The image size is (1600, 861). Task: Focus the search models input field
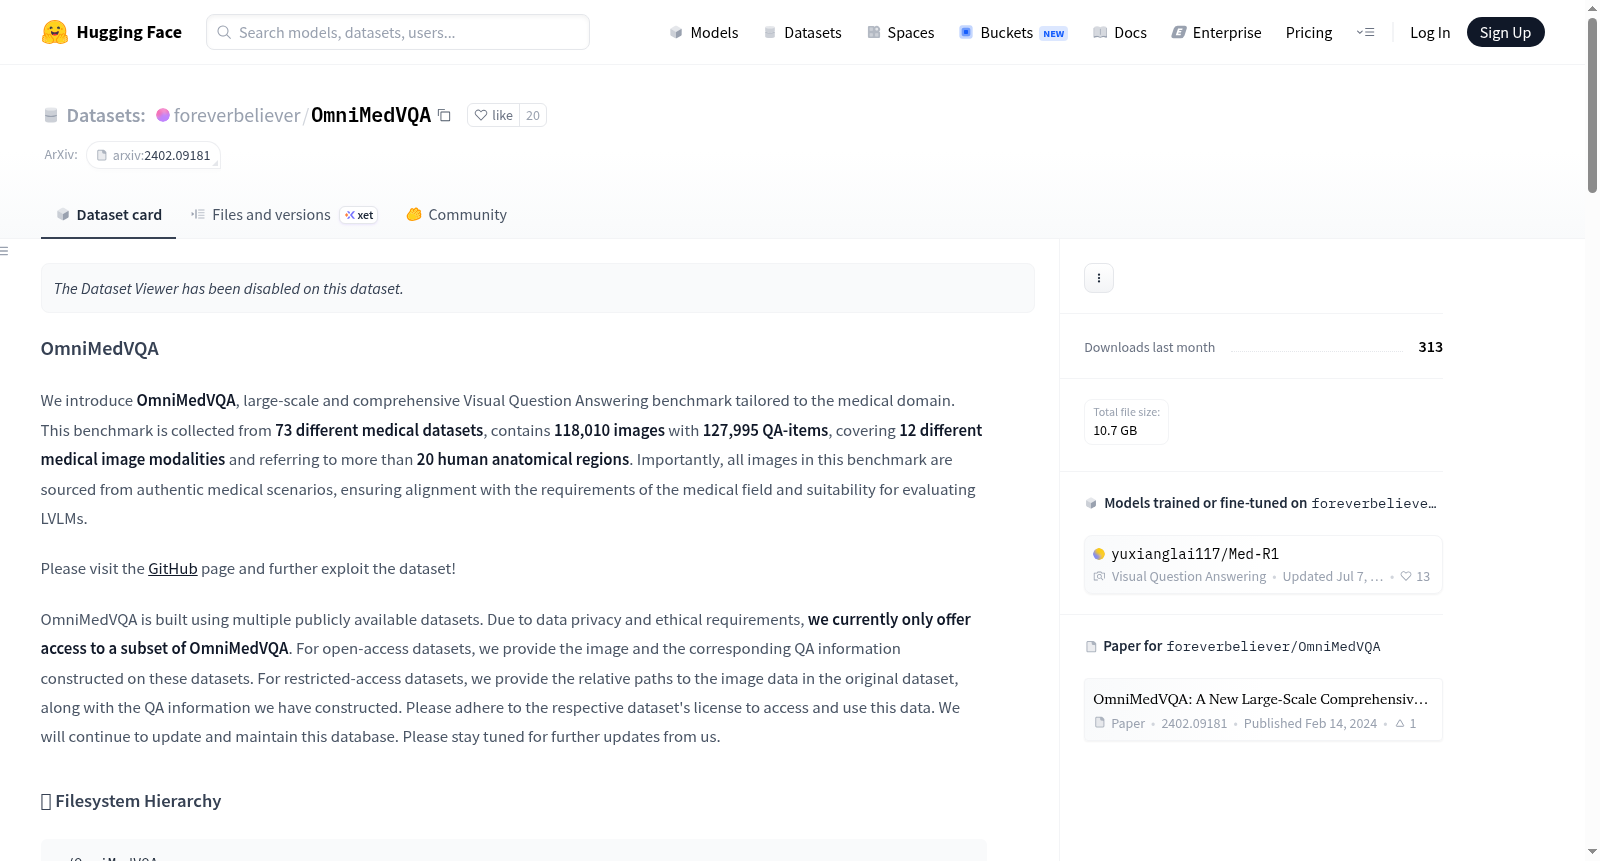398,32
